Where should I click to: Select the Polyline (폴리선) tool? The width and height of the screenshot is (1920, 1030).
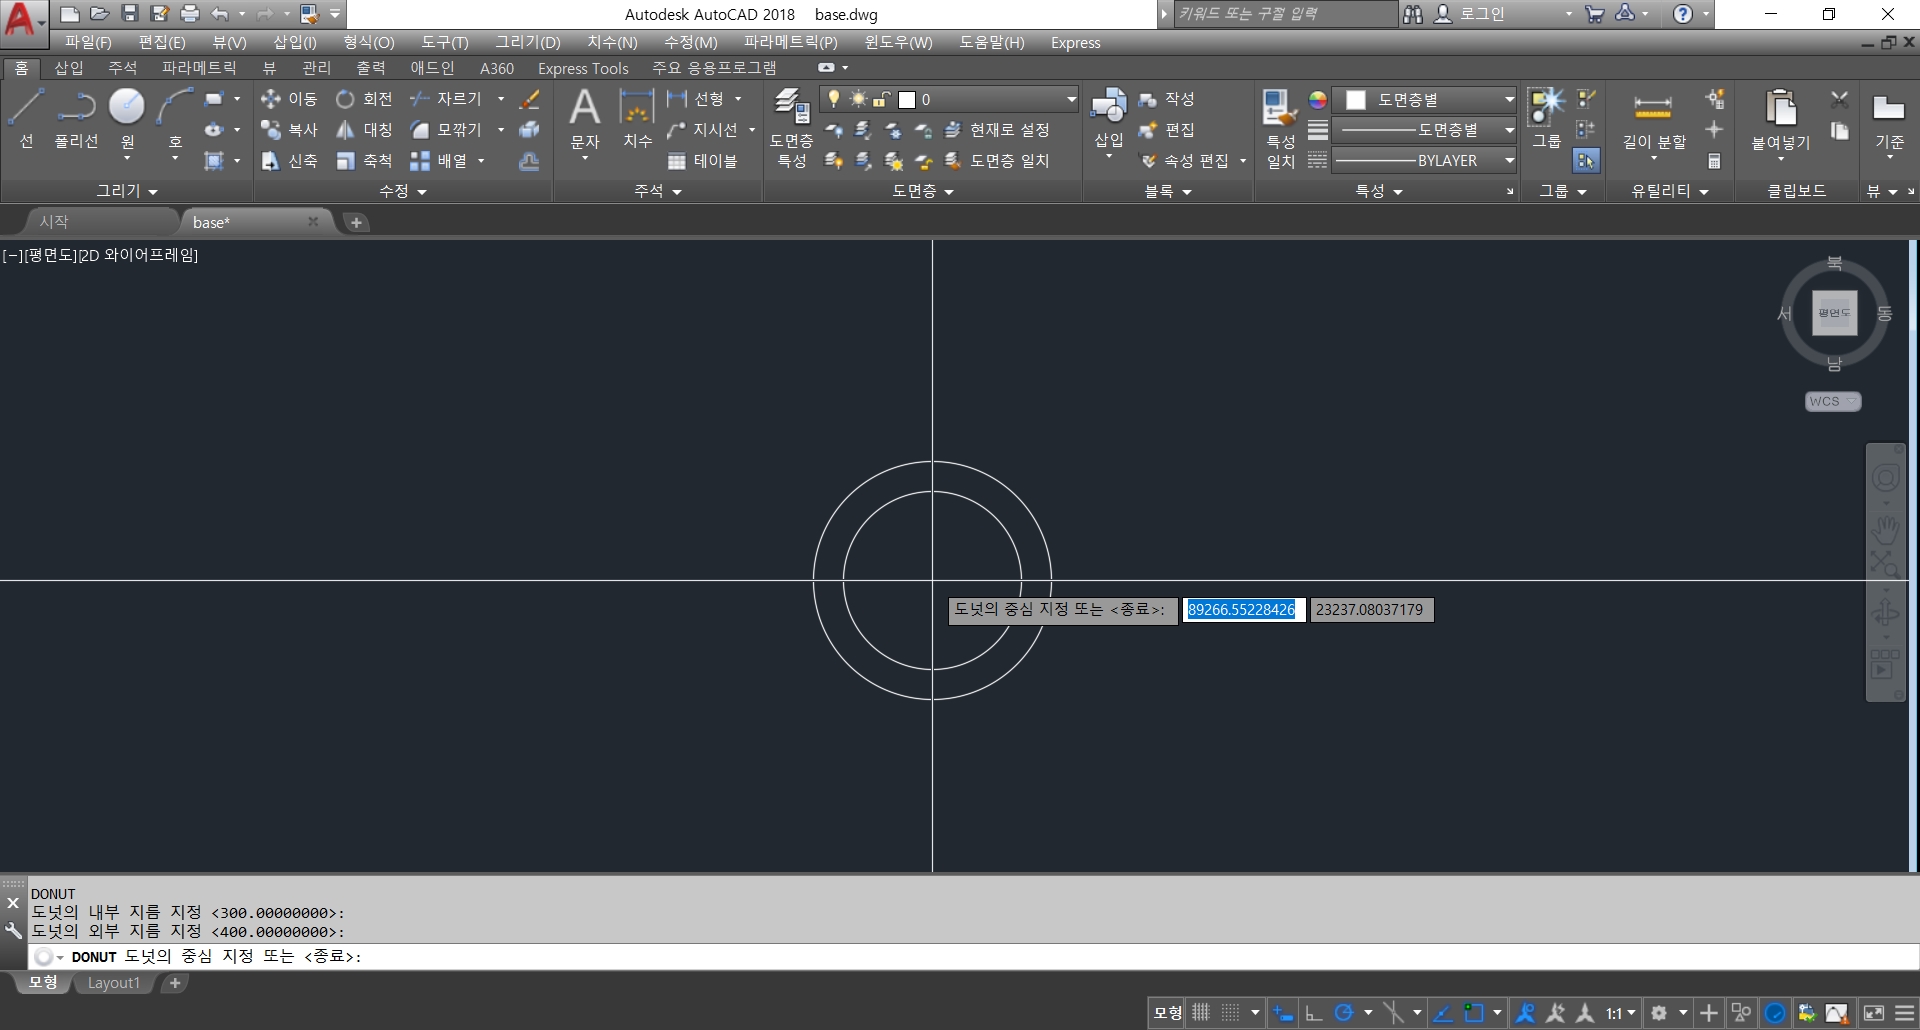[76, 119]
